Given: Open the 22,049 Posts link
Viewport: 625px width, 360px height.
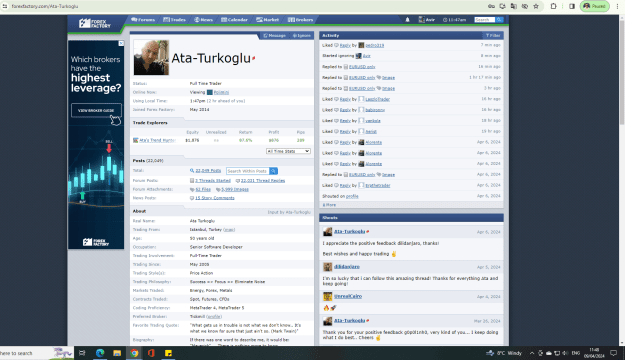Looking at the screenshot, I should pos(208,171).
